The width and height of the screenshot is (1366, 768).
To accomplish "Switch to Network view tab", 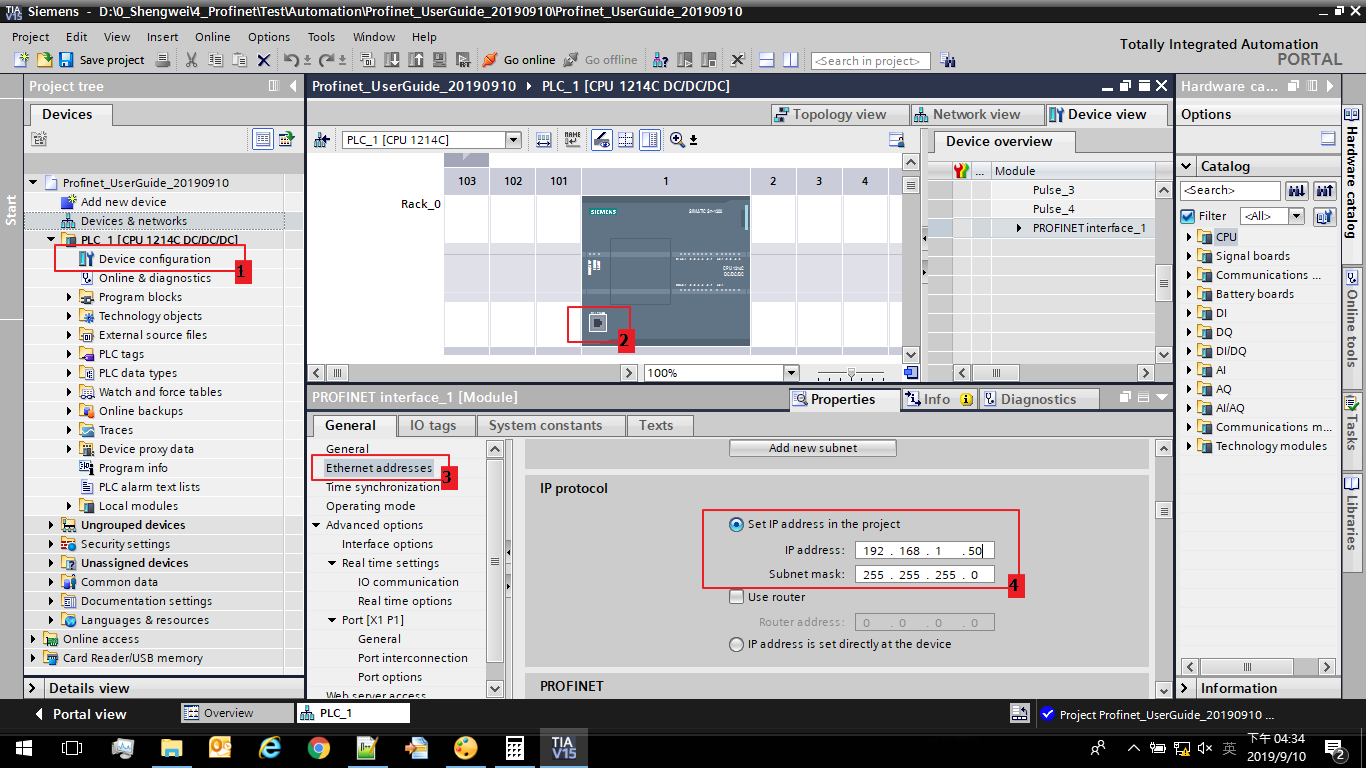I will click(x=976, y=114).
